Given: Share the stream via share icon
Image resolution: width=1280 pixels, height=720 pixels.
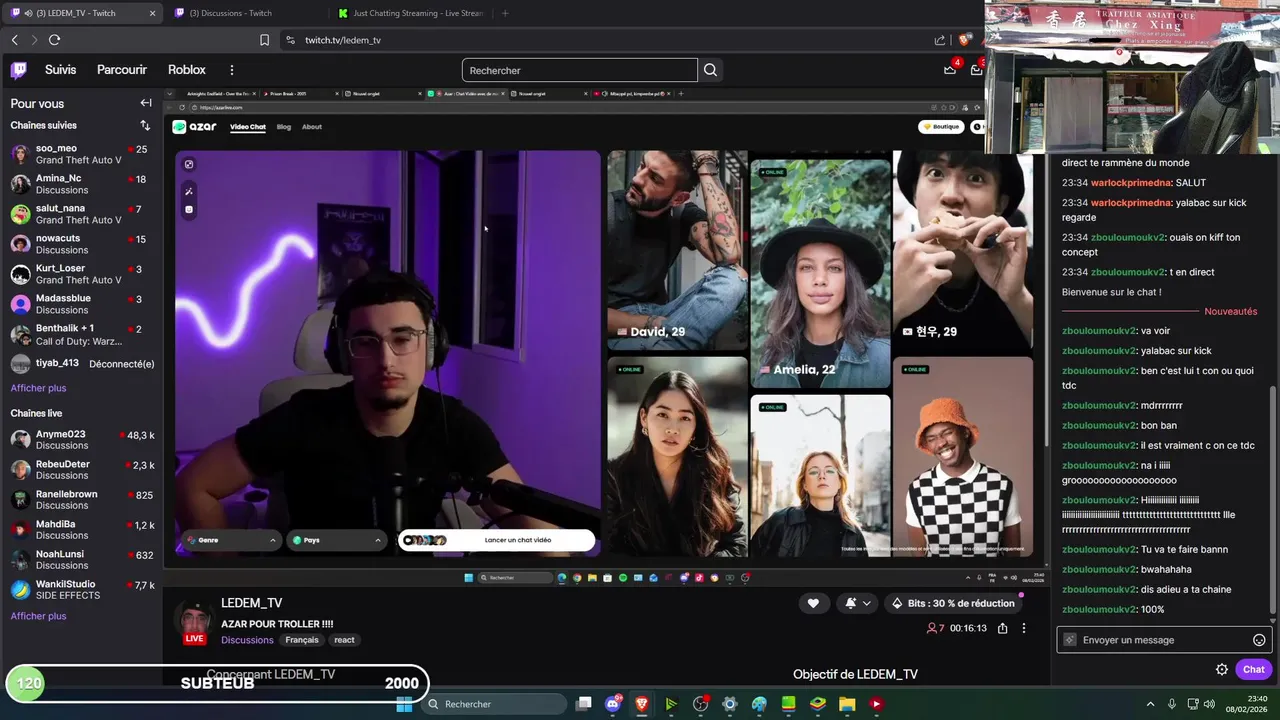Looking at the screenshot, I should point(1002,628).
